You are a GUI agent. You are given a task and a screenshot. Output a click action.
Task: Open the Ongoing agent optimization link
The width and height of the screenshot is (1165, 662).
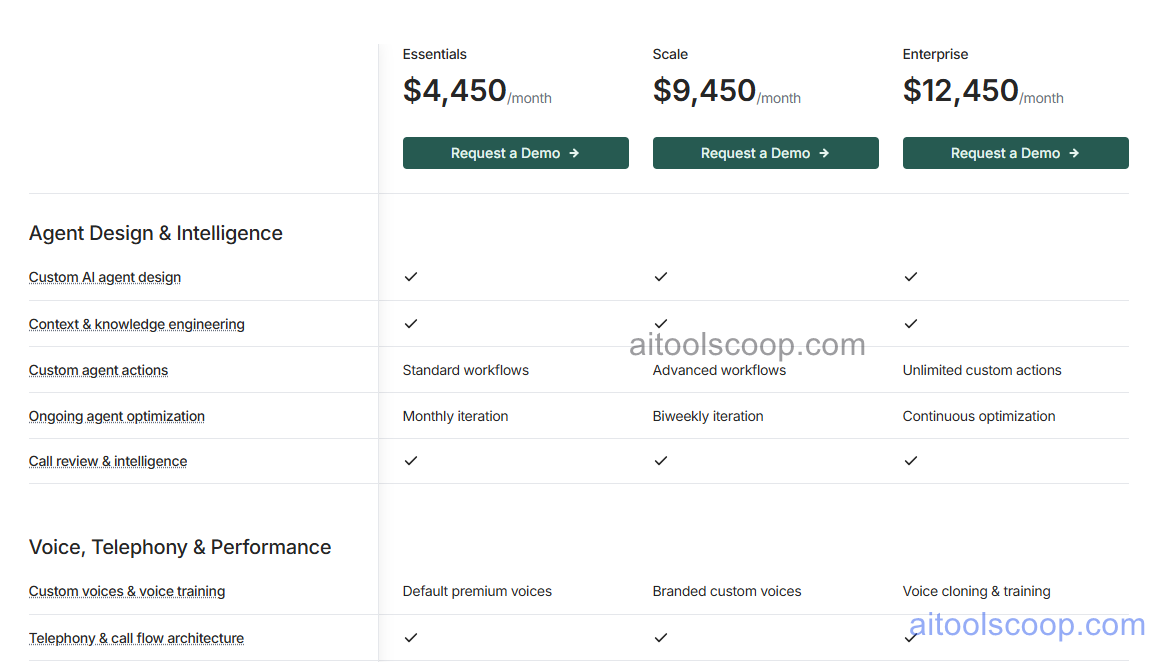coord(116,416)
